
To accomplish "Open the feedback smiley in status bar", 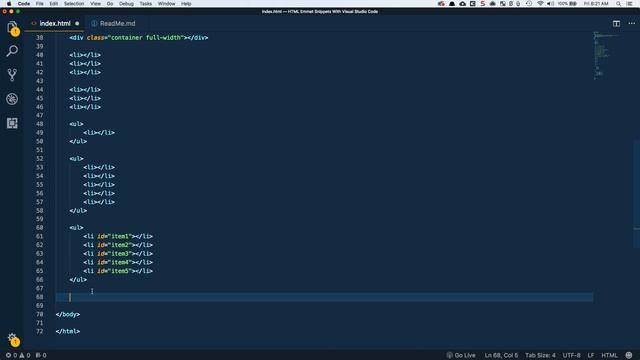I will click(629, 356).
